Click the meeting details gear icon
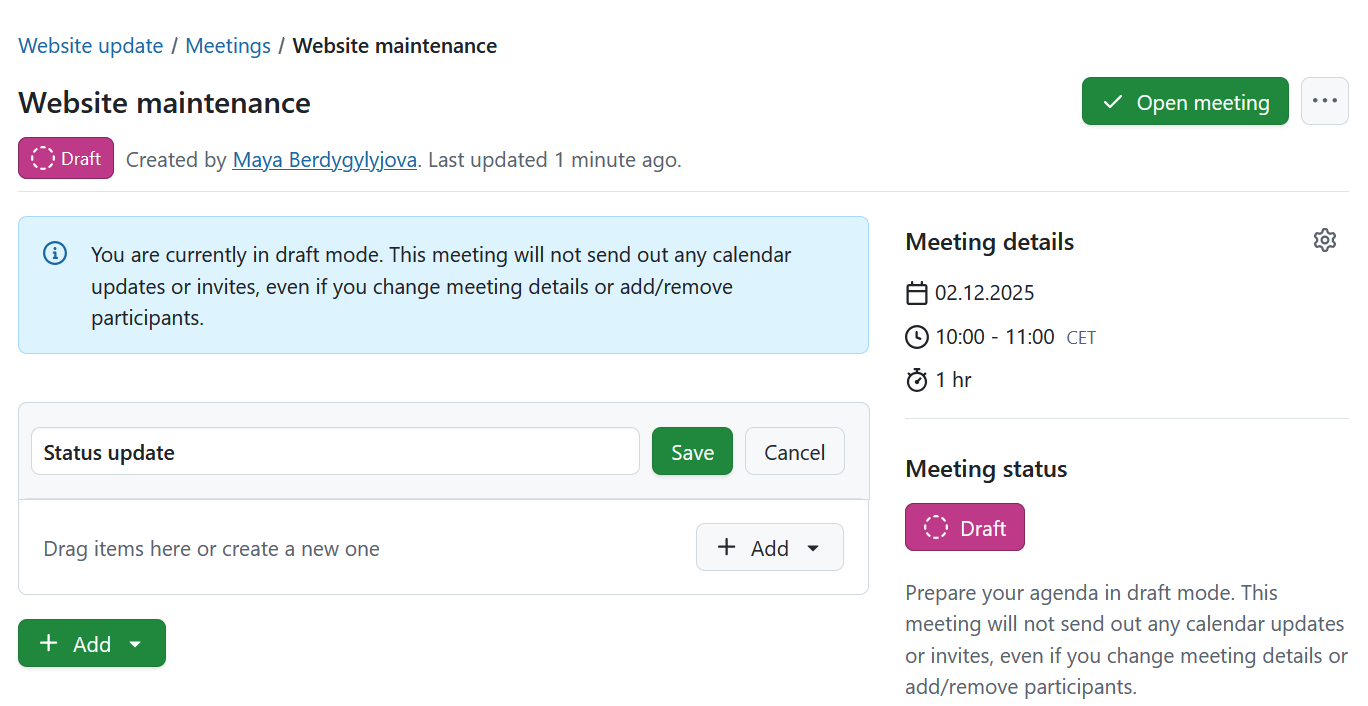Image resolution: width=1368 pixels, height=706 pixels. [1324, 240]
